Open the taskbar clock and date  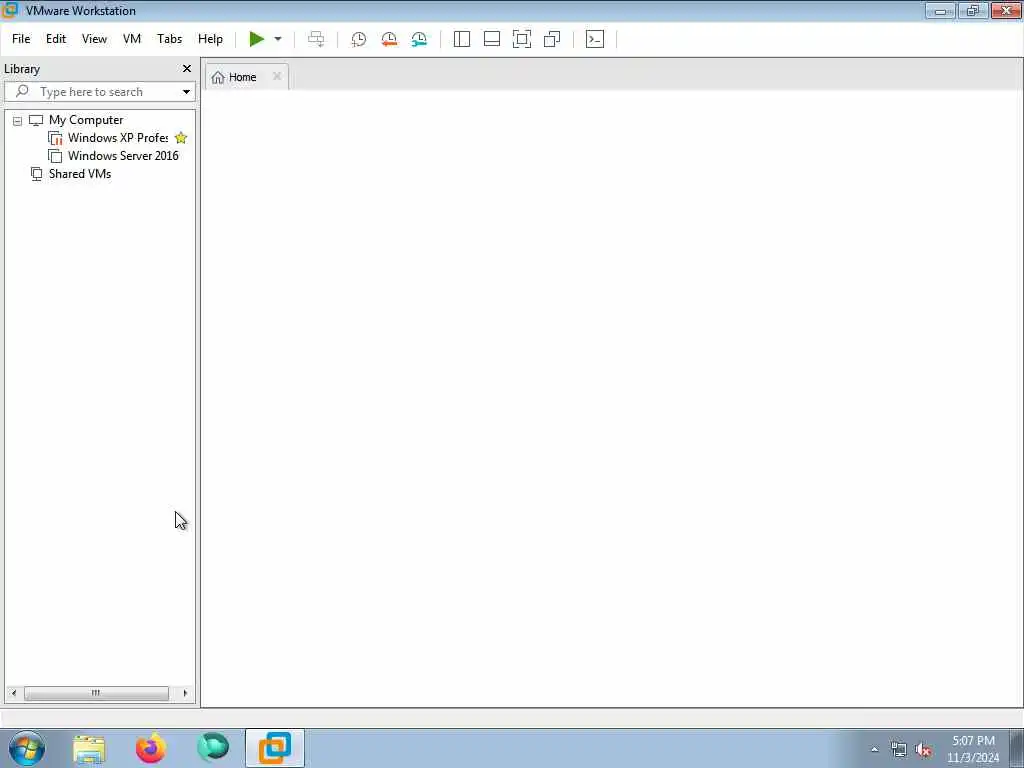click(973, 749)
